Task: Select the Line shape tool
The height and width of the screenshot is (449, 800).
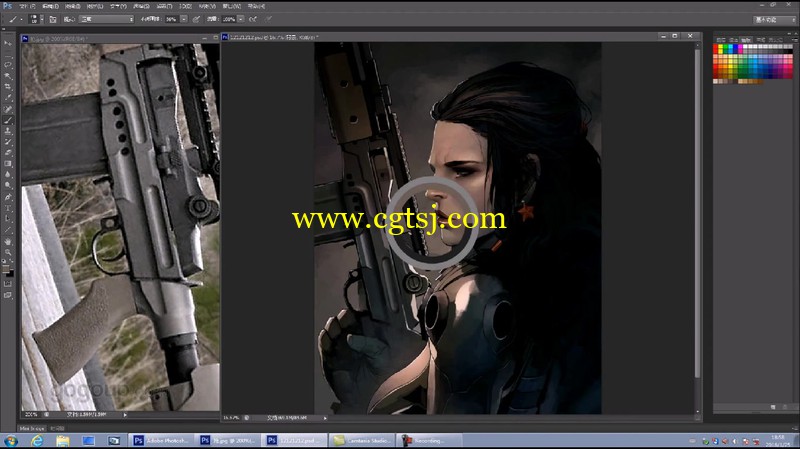Action: [8, 230]
